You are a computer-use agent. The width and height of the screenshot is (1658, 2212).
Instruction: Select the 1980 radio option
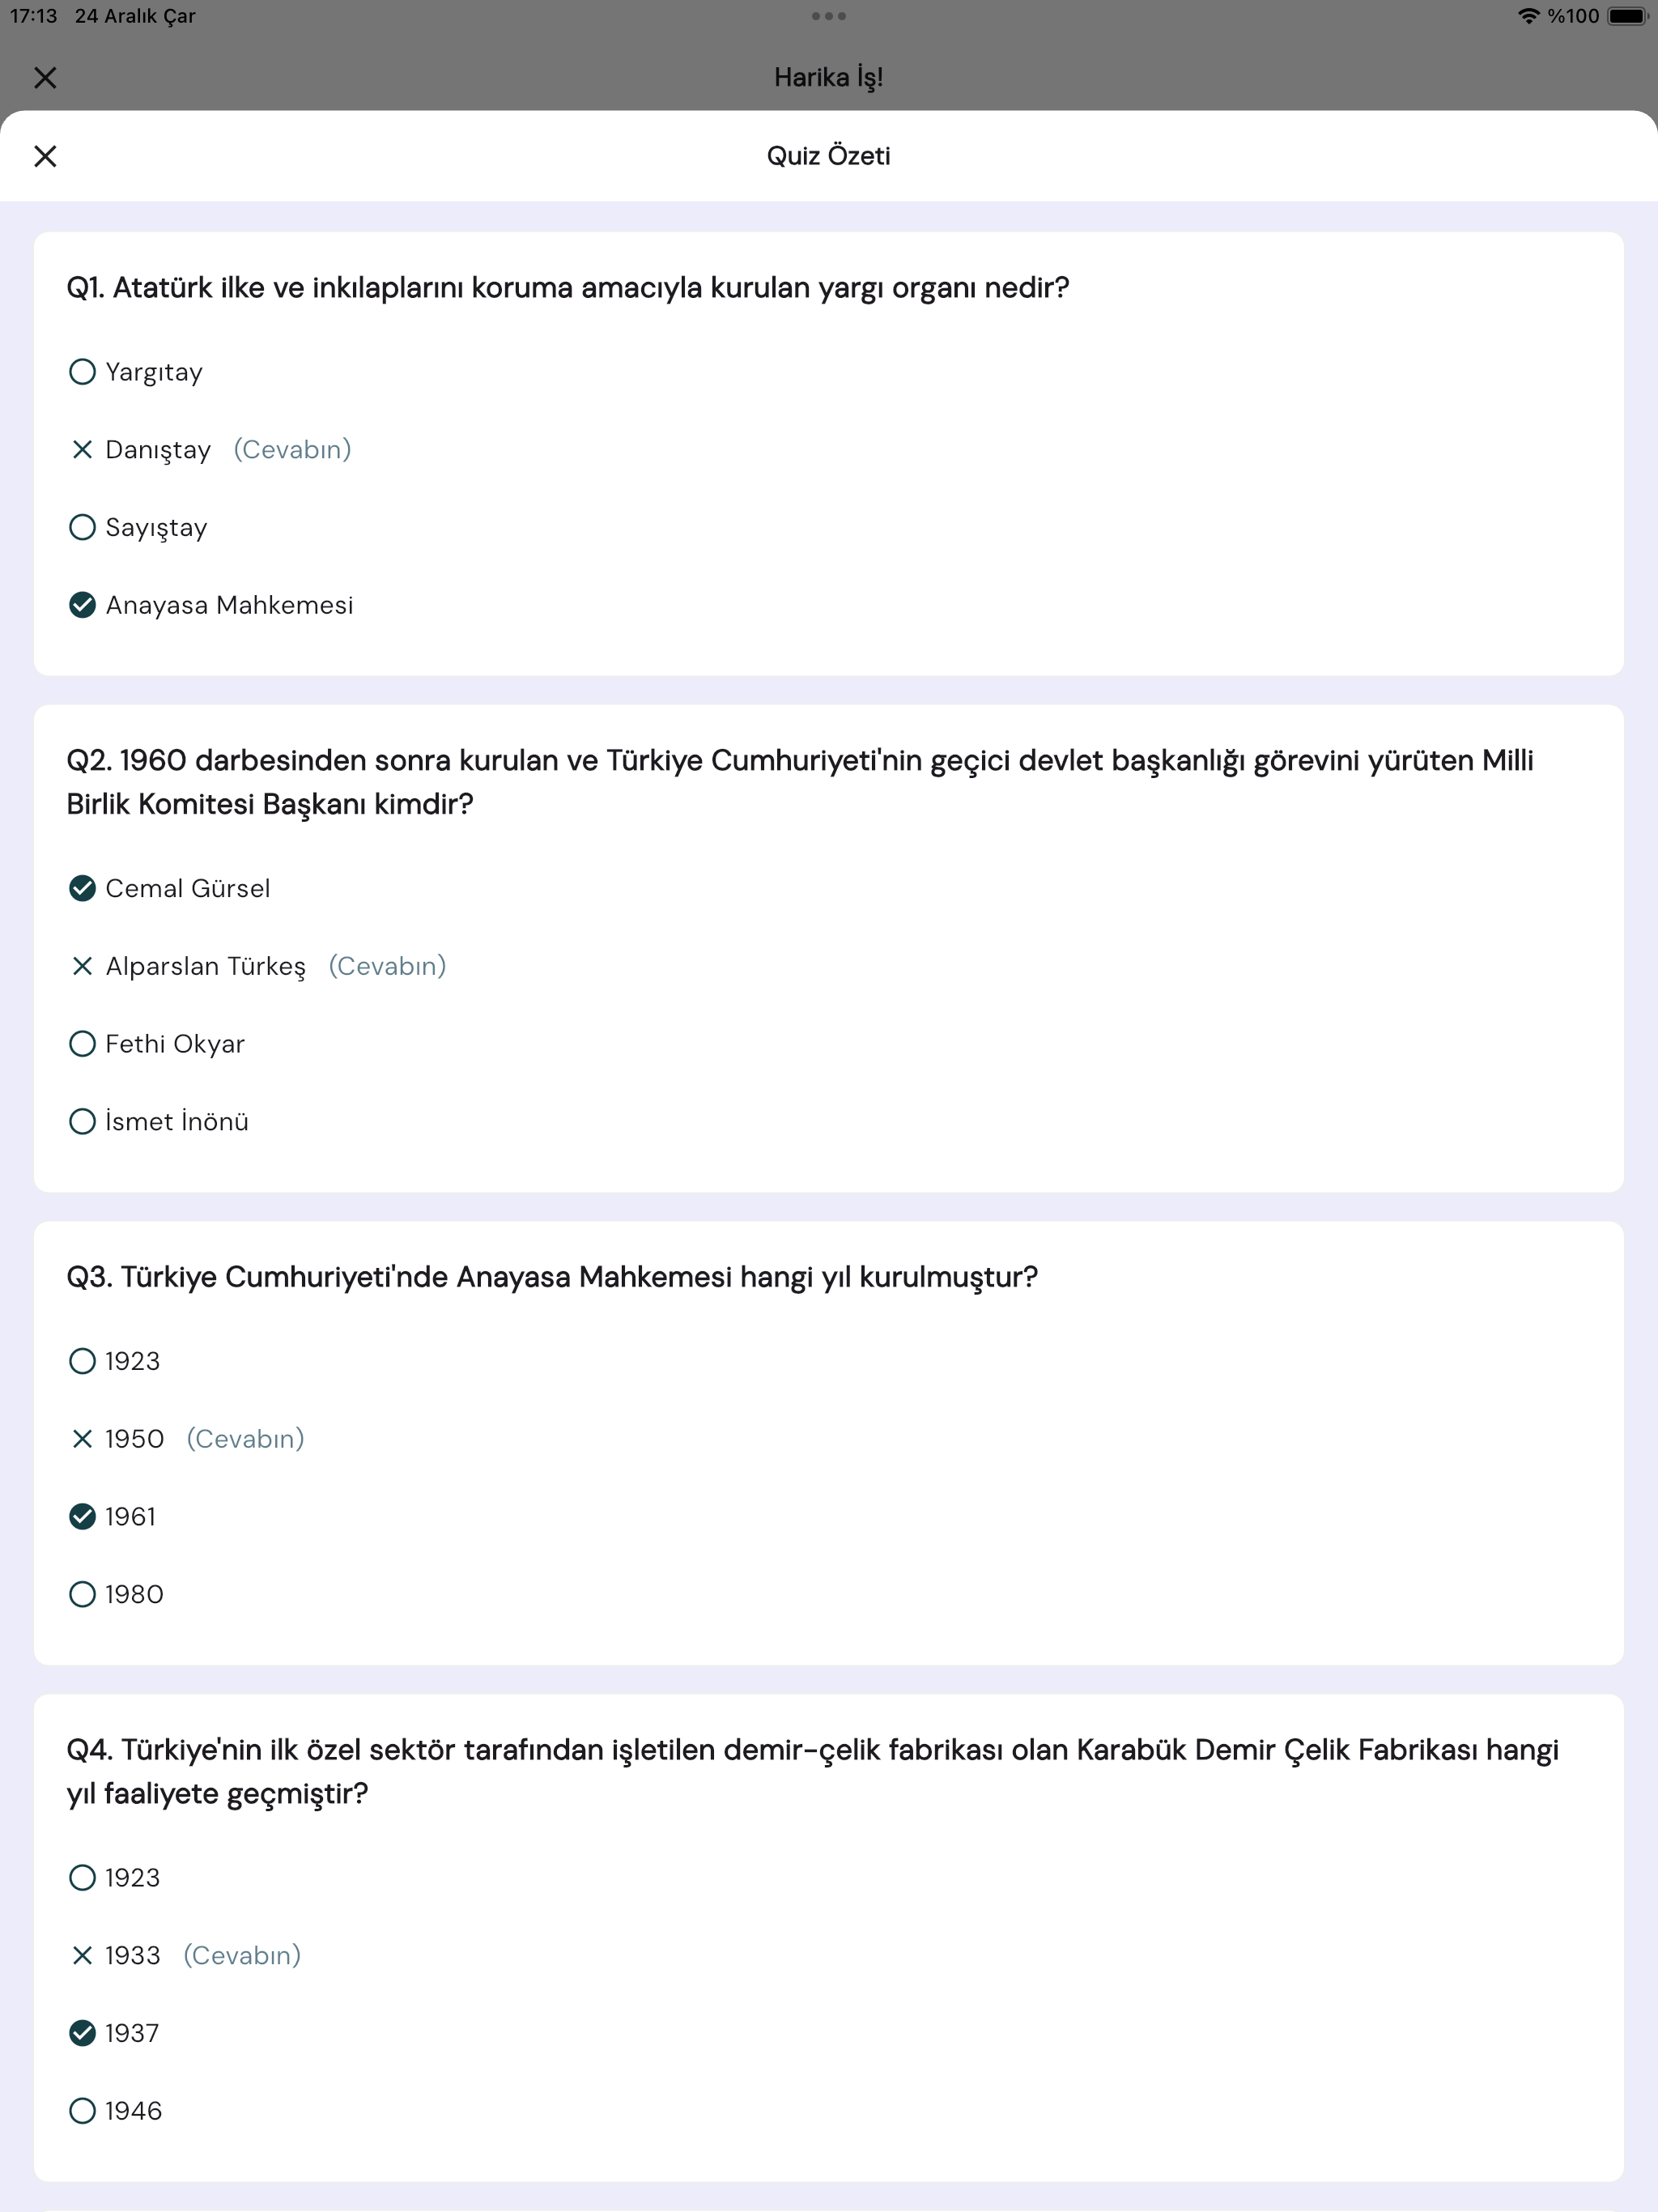click(x=82, y=1594)
